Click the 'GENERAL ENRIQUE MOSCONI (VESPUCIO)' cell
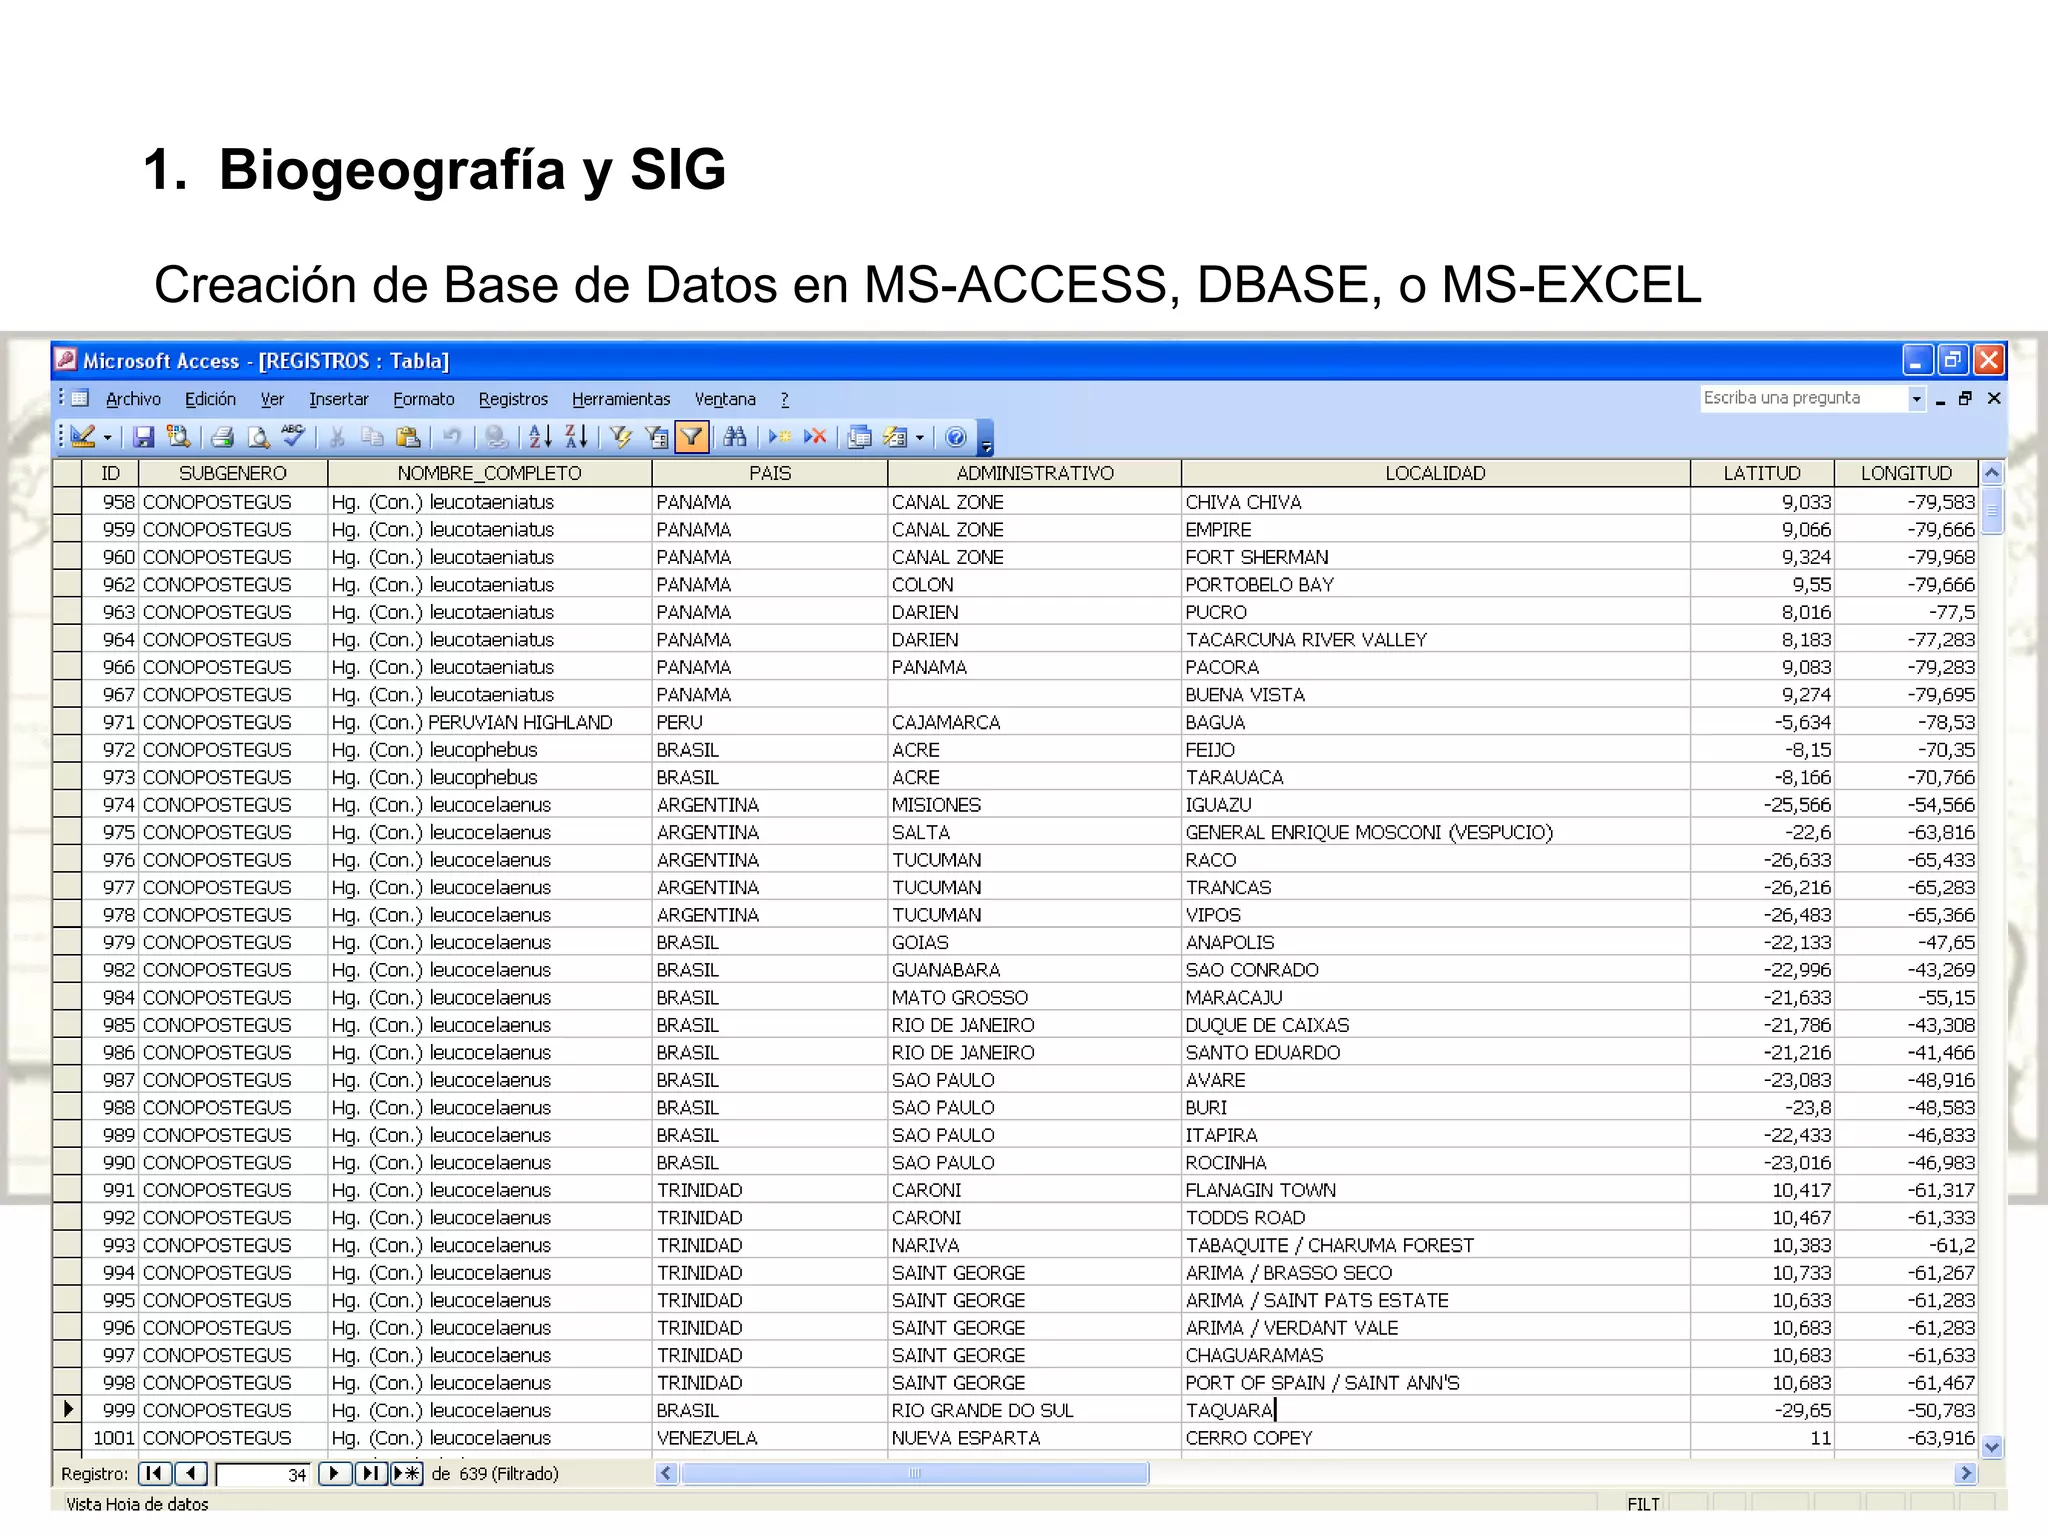 [x=1435, y=832]
